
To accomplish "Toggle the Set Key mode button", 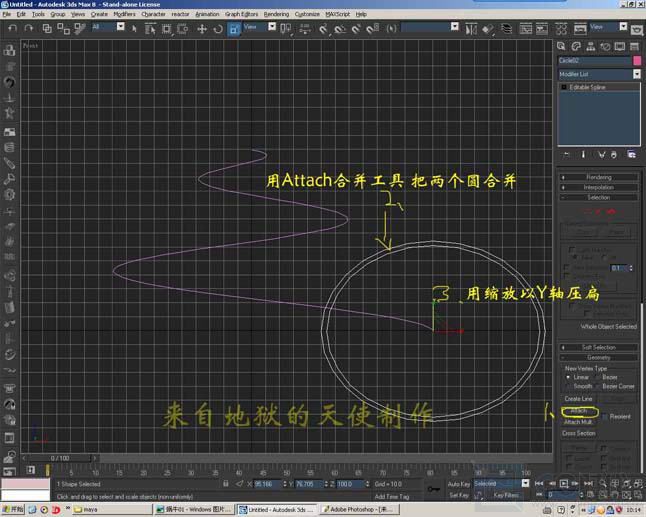I will pos(459,495).
